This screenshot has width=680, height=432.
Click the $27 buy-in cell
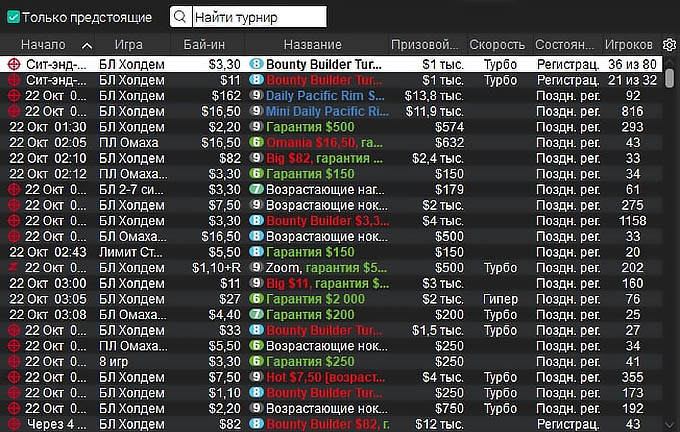pyautogui.click(x=230, y=299)
